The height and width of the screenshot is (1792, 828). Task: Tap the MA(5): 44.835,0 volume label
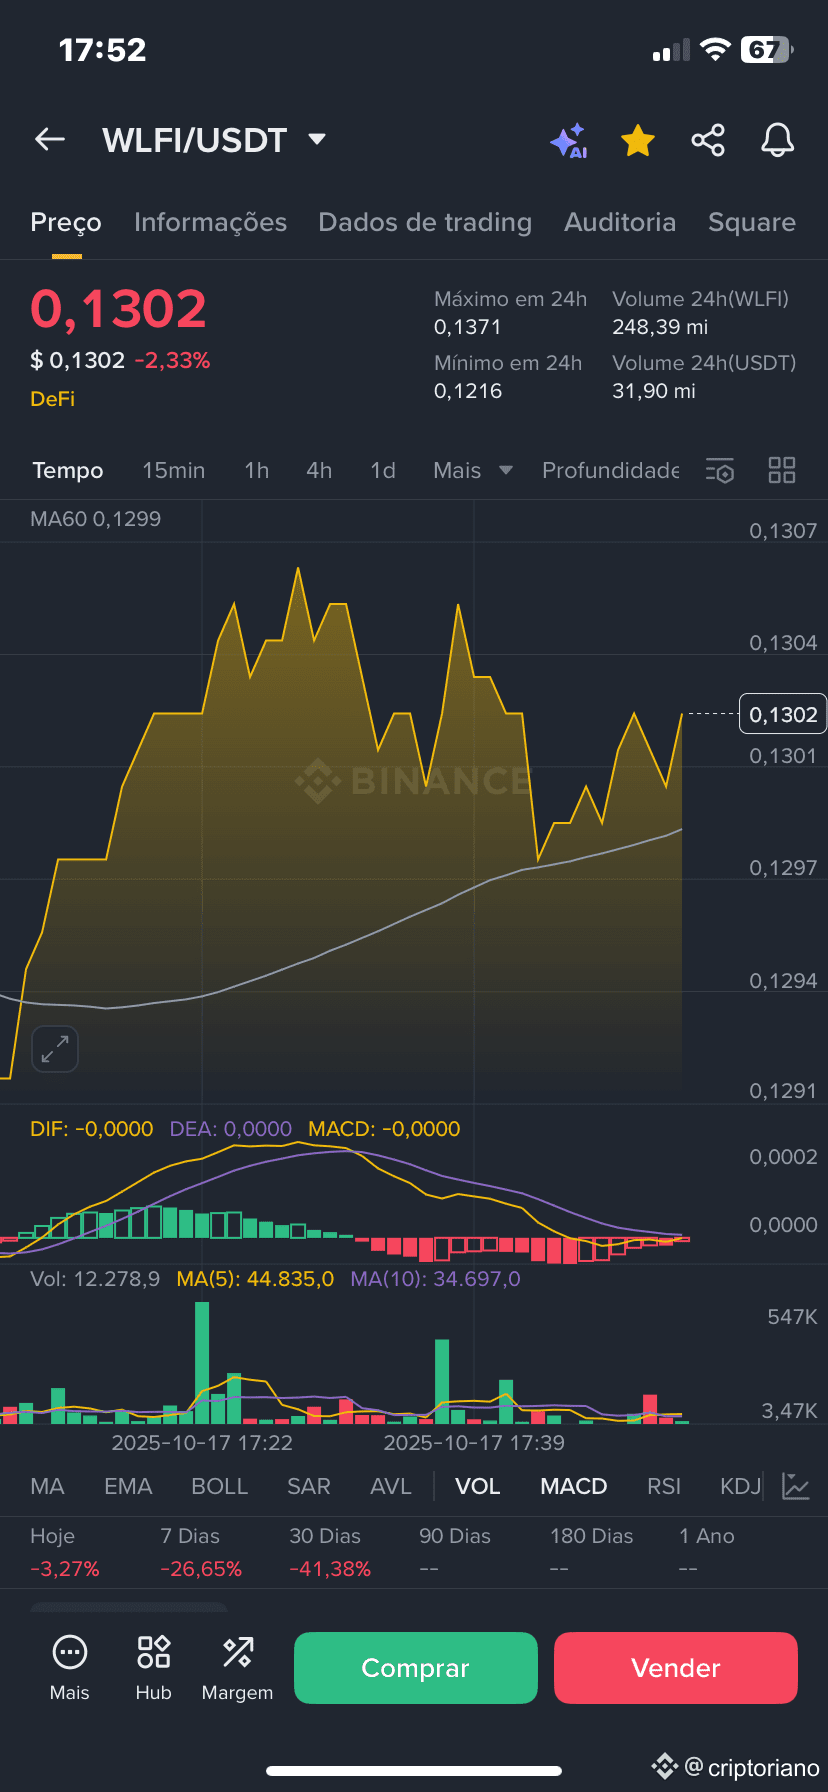(x=255, y=1279)
